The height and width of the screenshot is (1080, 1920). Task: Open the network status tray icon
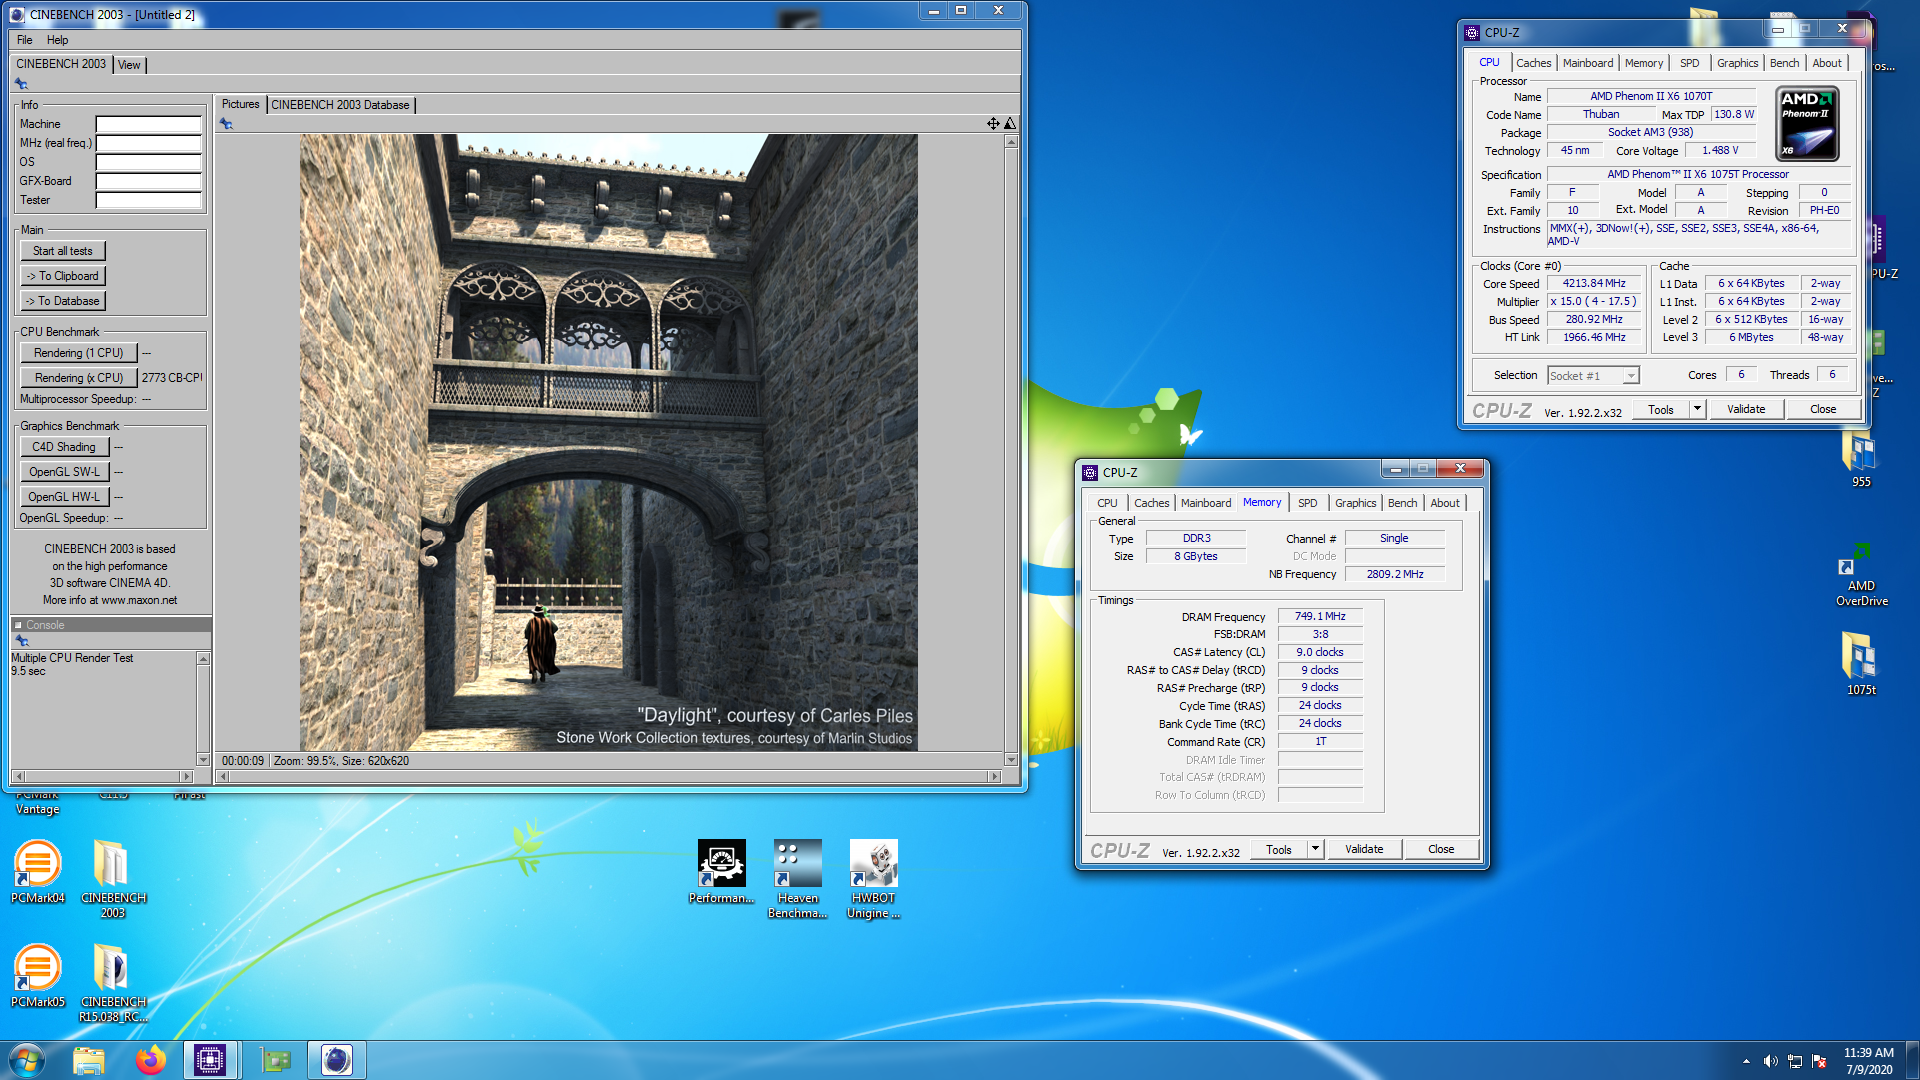click(1795, 1061)
